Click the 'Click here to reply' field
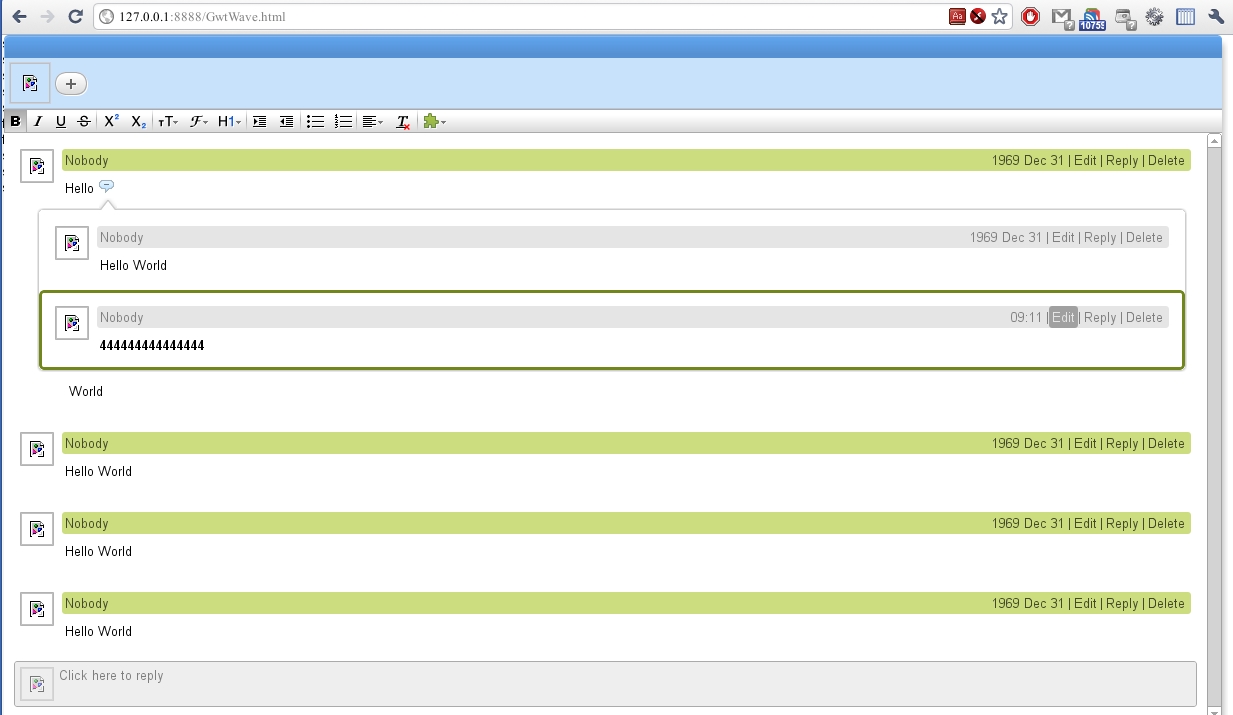Viewport: 1233px width, 715px height. [605, 684]
